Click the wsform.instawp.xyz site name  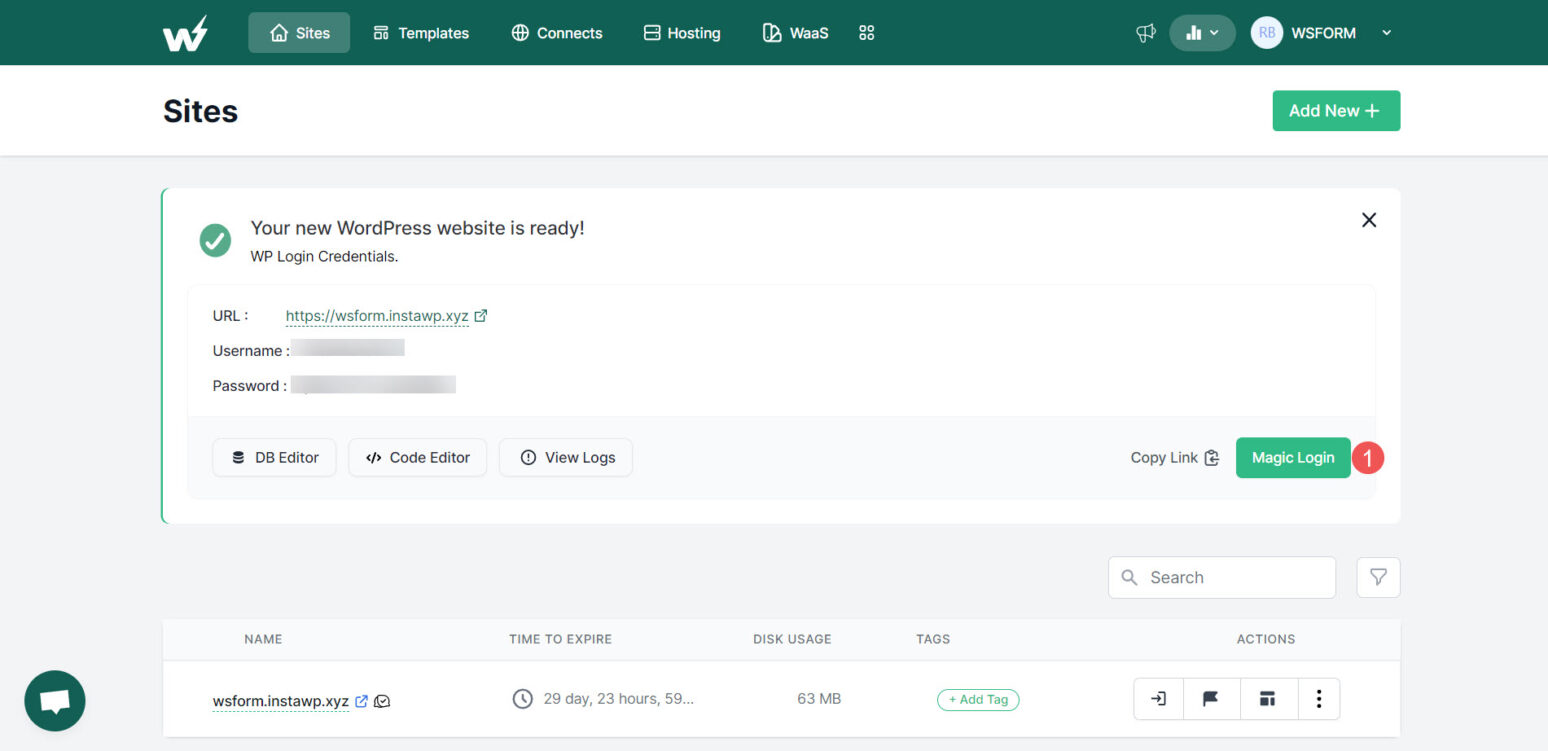[281, 701]
